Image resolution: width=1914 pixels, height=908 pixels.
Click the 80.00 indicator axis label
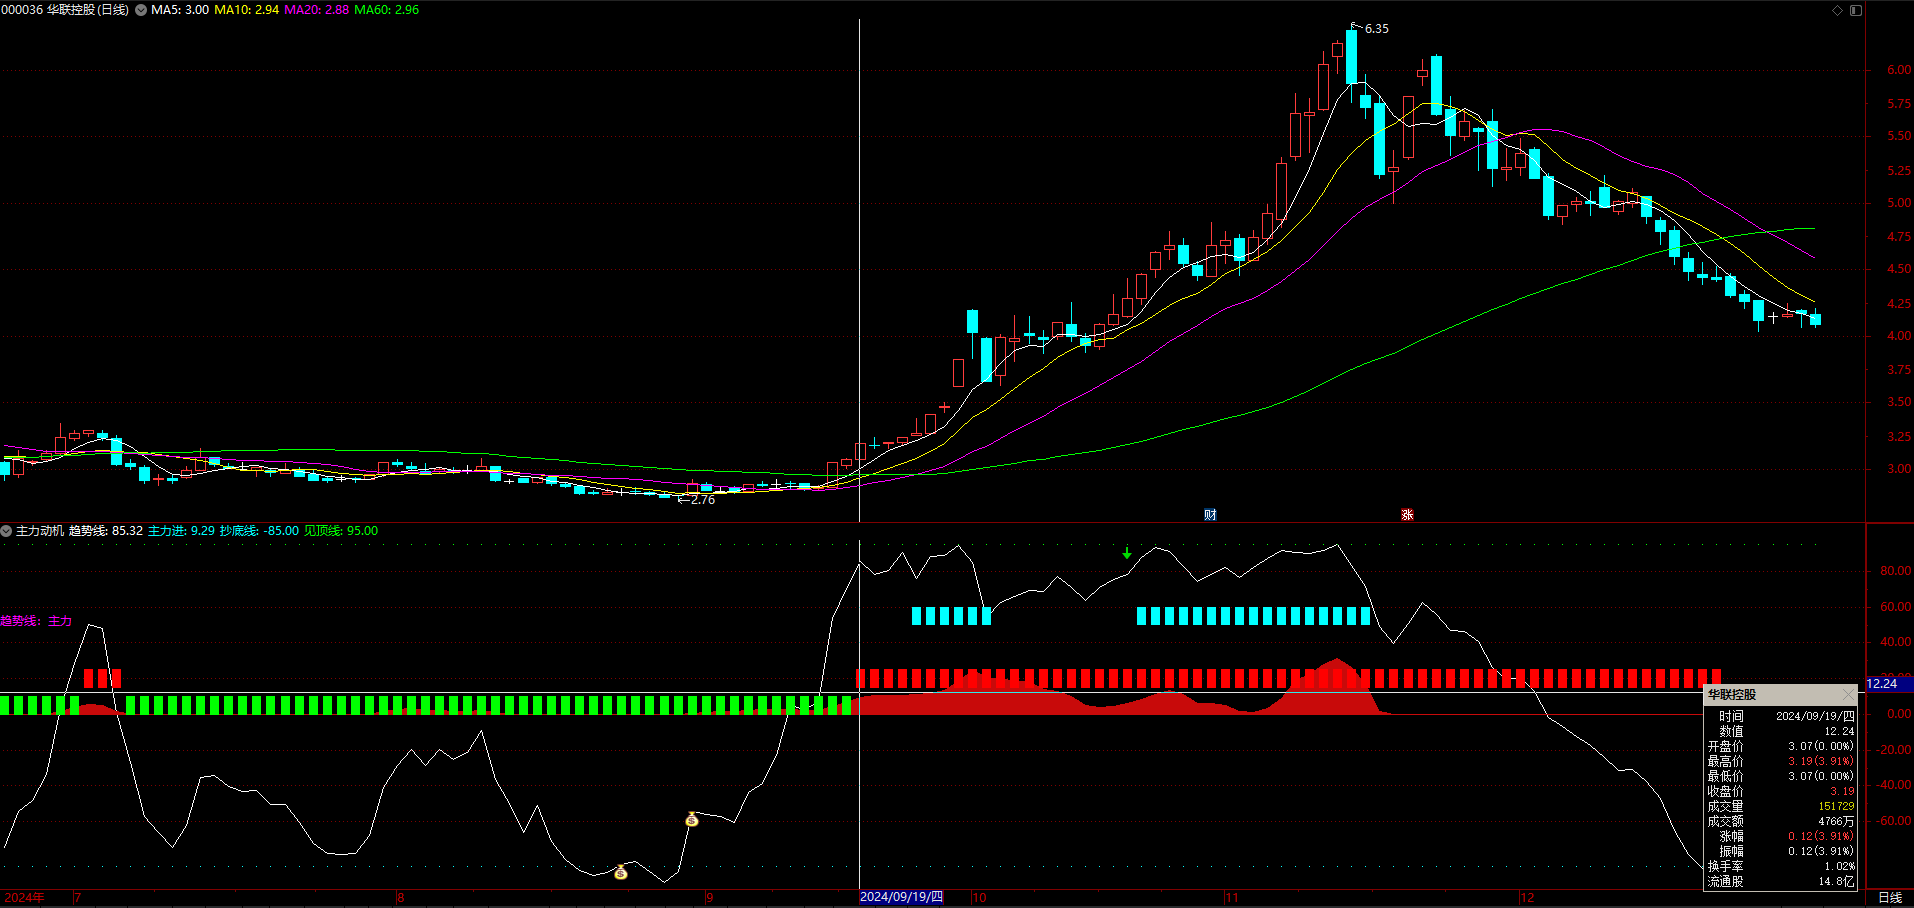[1896, 571]
